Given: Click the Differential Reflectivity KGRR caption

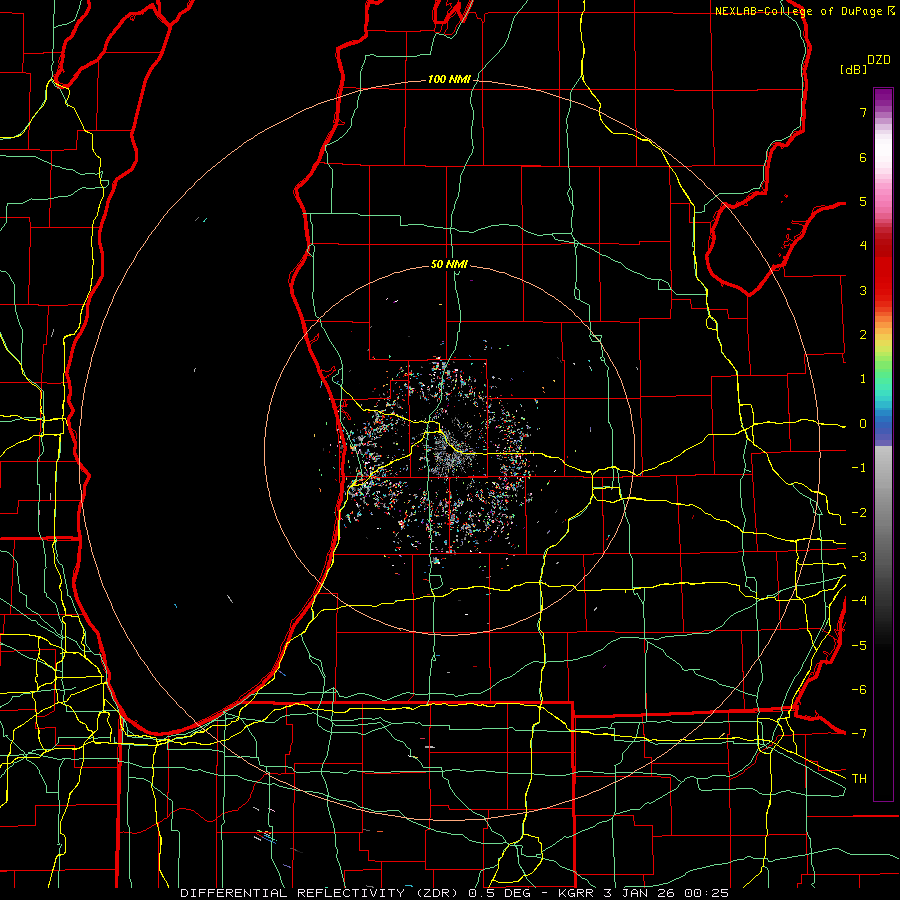Looking at the screenshot, I should 454,893.
